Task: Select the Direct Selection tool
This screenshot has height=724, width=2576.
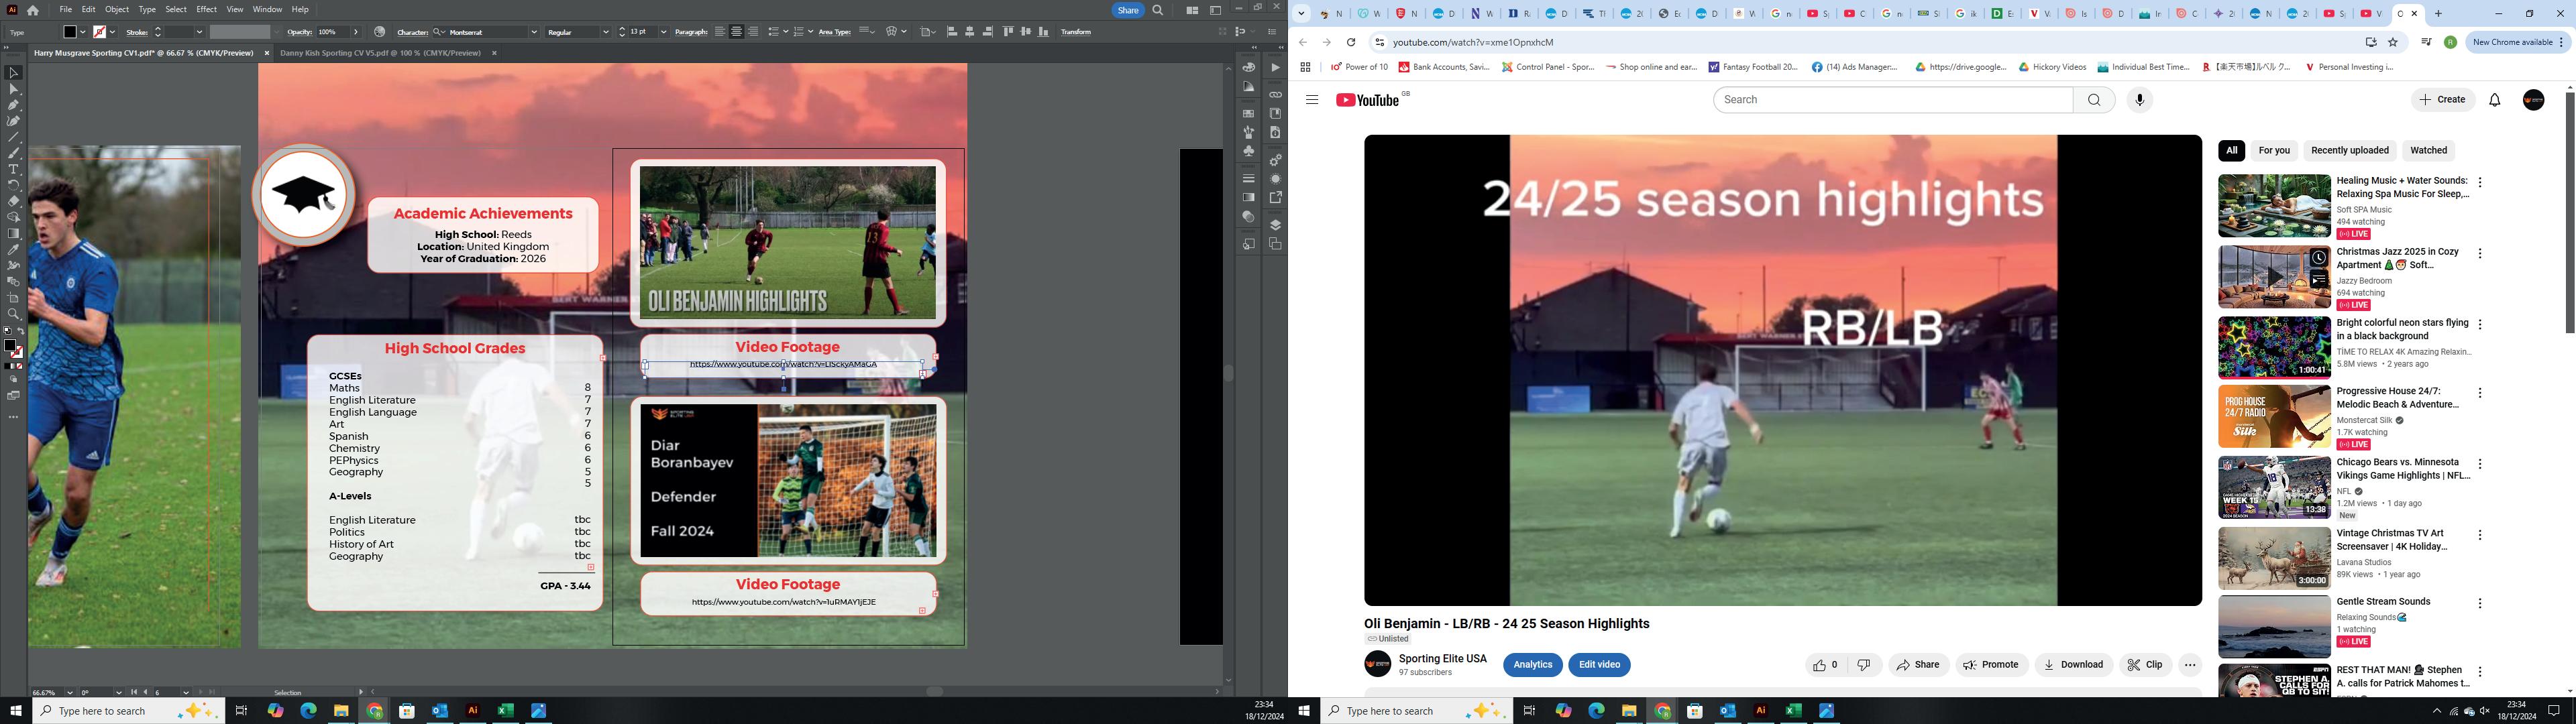Action: pos(13,89)
